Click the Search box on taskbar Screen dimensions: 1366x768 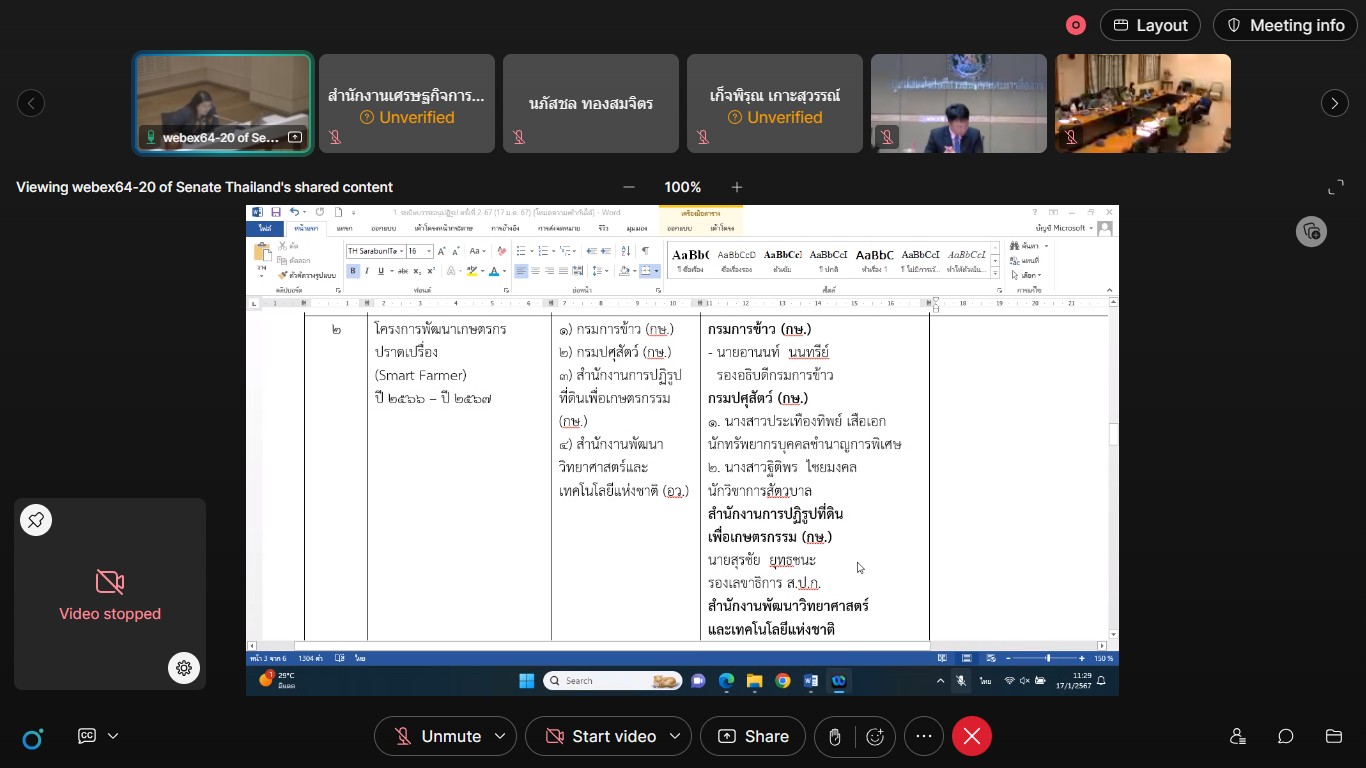[612, 681]
